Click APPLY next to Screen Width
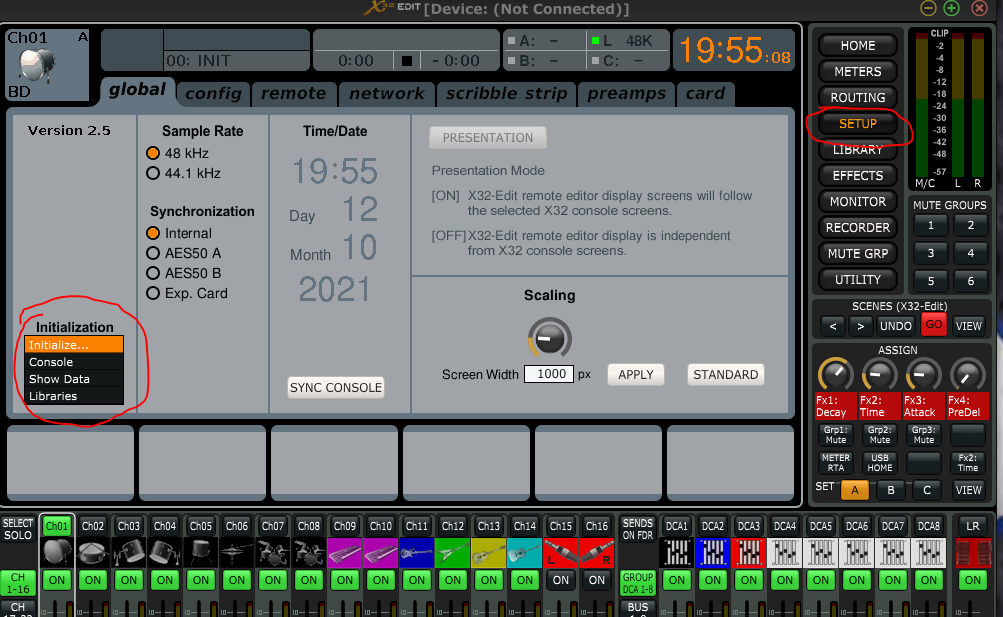Image resolution: width=1003 pixels, height=617 pixels. tap(636, 375)
